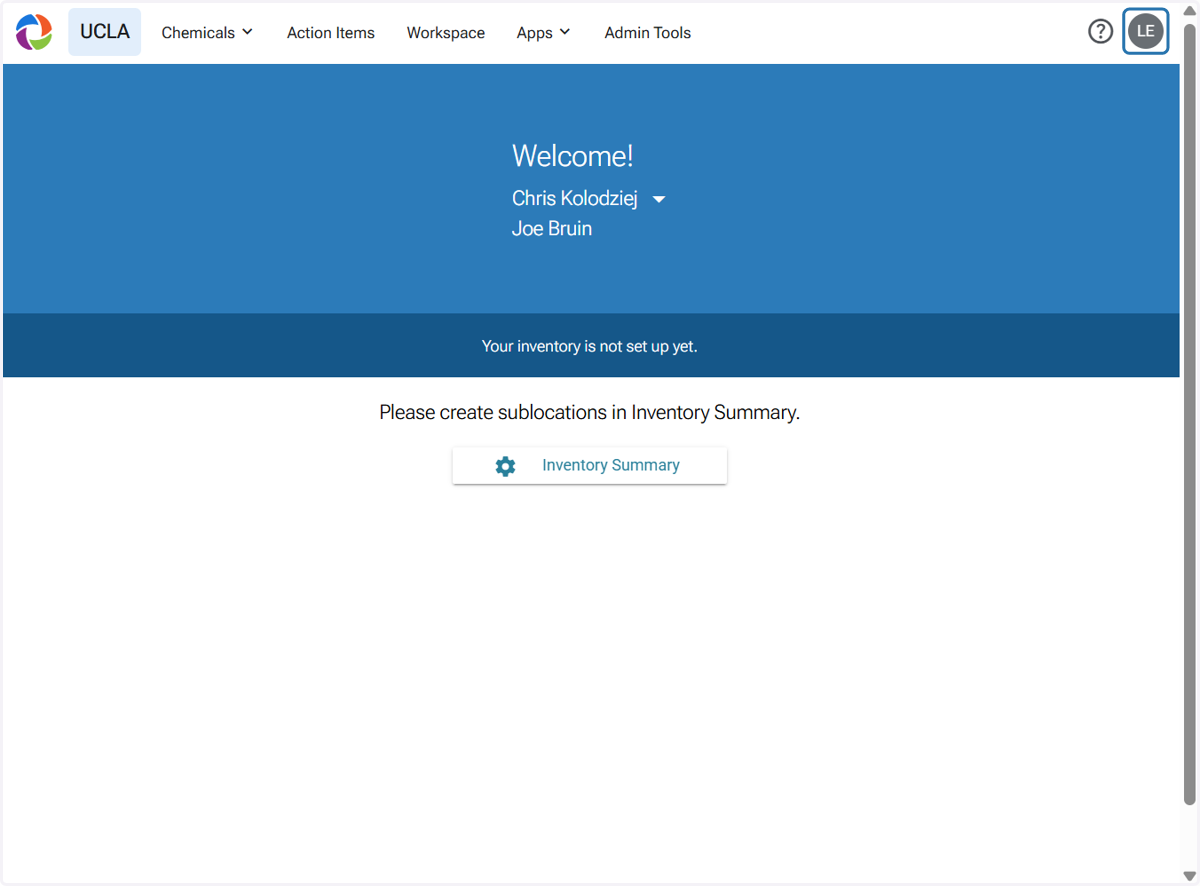Click the scrollbar down arrow
The height and width of the screenshot is (886, 1200).
(x=1189, y=876)
